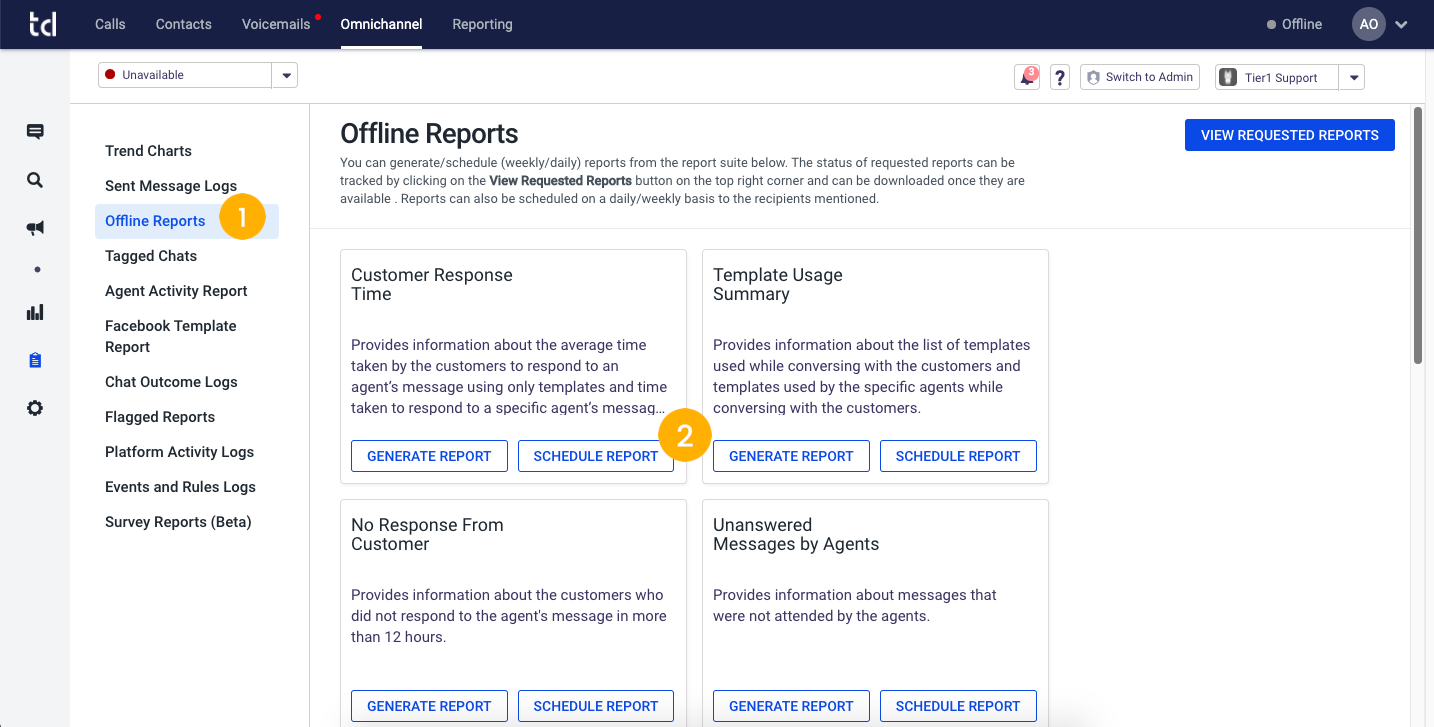Screen dimensions: 1434x727
Task: Select Offline Reports menu item
Action: pyautogui.click(x=187, y=221)
